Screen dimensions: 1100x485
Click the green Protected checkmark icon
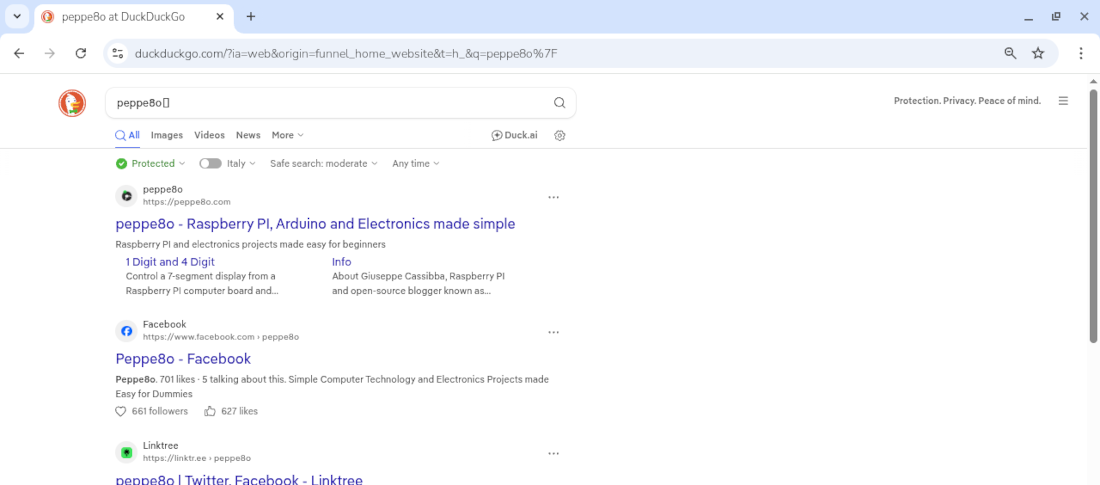tap(121, 164)
